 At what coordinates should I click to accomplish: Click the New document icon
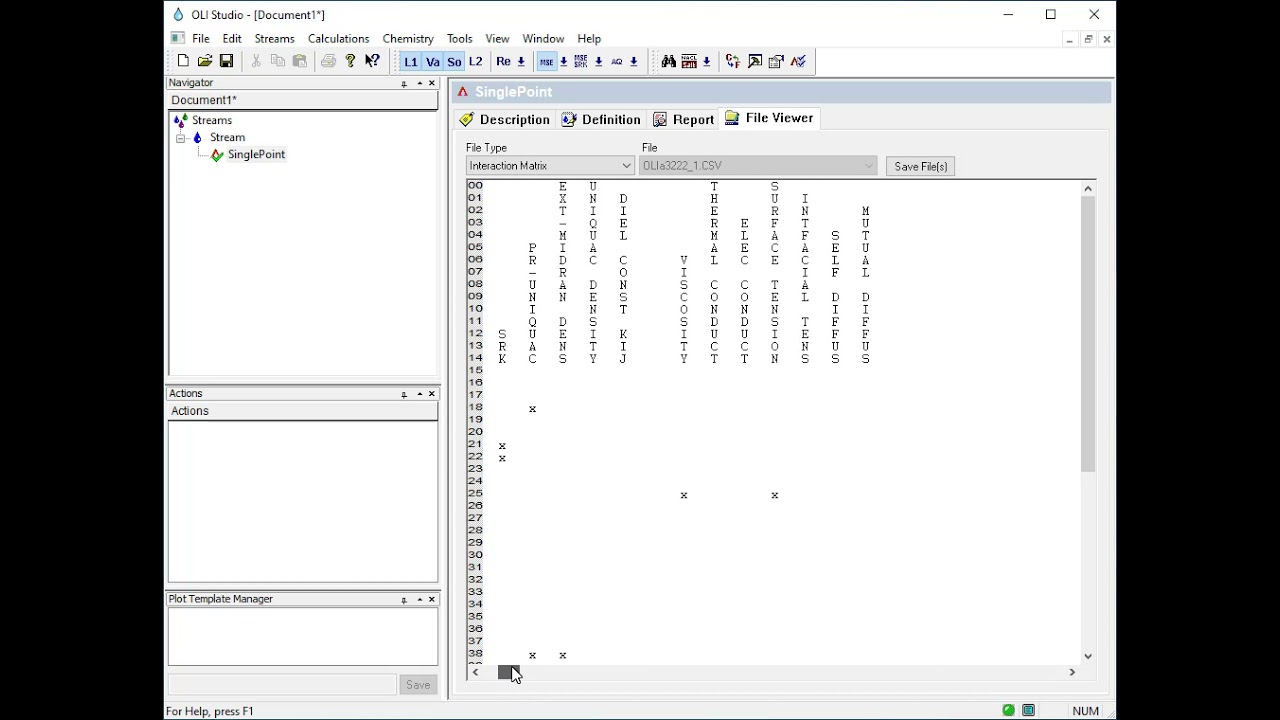point(183,62)
